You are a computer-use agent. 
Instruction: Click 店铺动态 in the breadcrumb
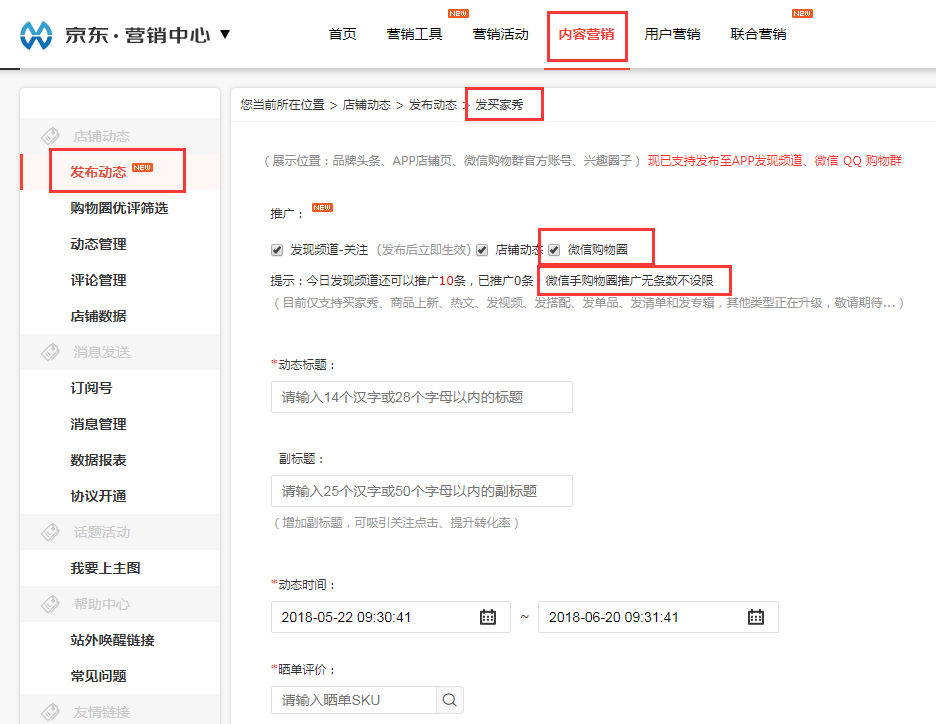tap(367, 105)
